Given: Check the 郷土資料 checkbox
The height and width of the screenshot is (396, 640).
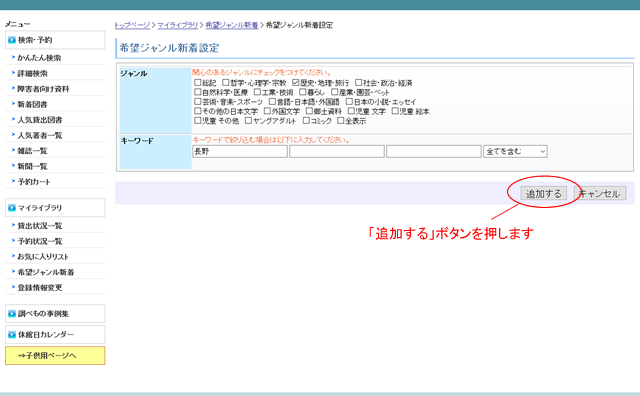Looking at the screenshot, I should tap(309, 111).
